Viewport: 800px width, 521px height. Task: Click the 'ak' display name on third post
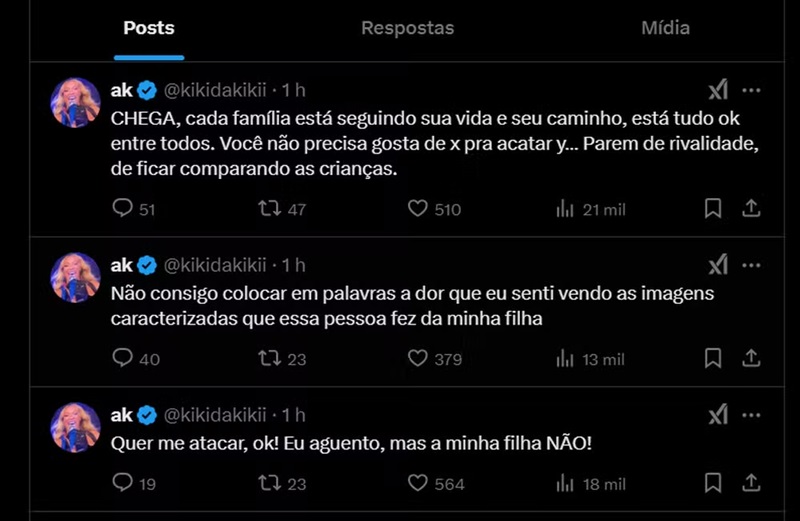click(x=121, y=415)
